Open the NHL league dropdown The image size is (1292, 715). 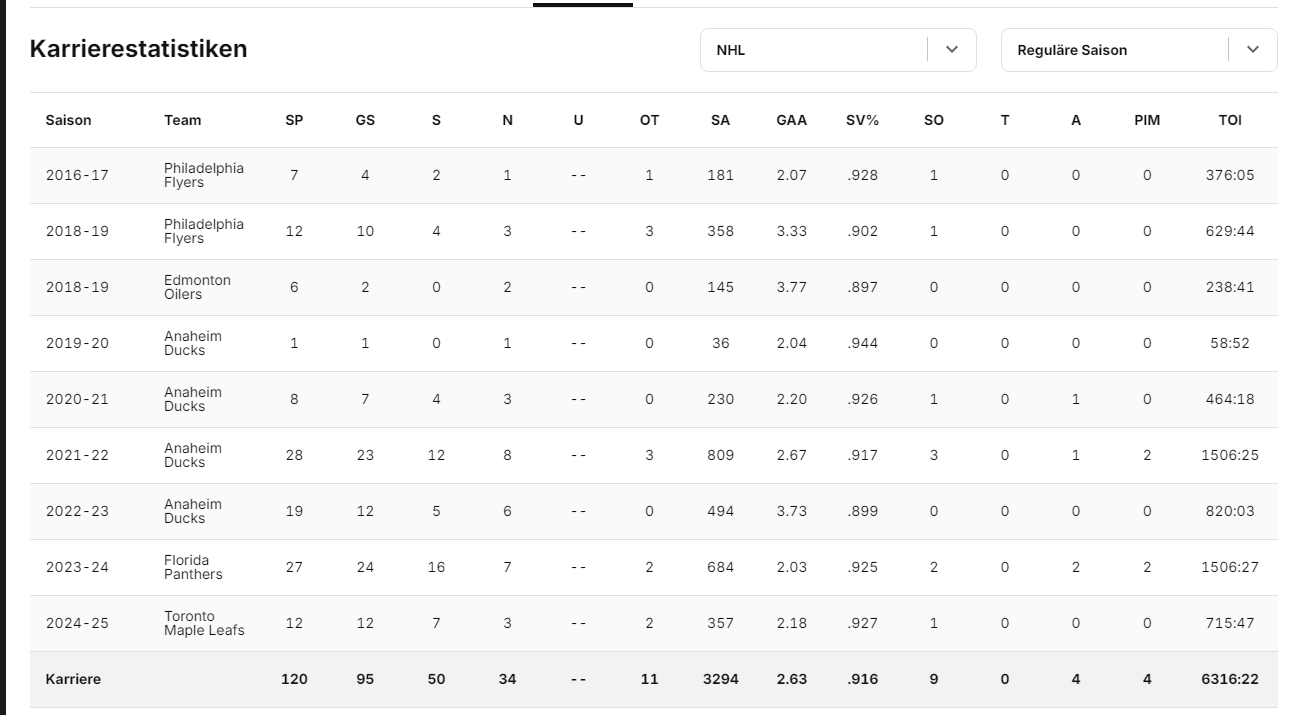[812, 50]
